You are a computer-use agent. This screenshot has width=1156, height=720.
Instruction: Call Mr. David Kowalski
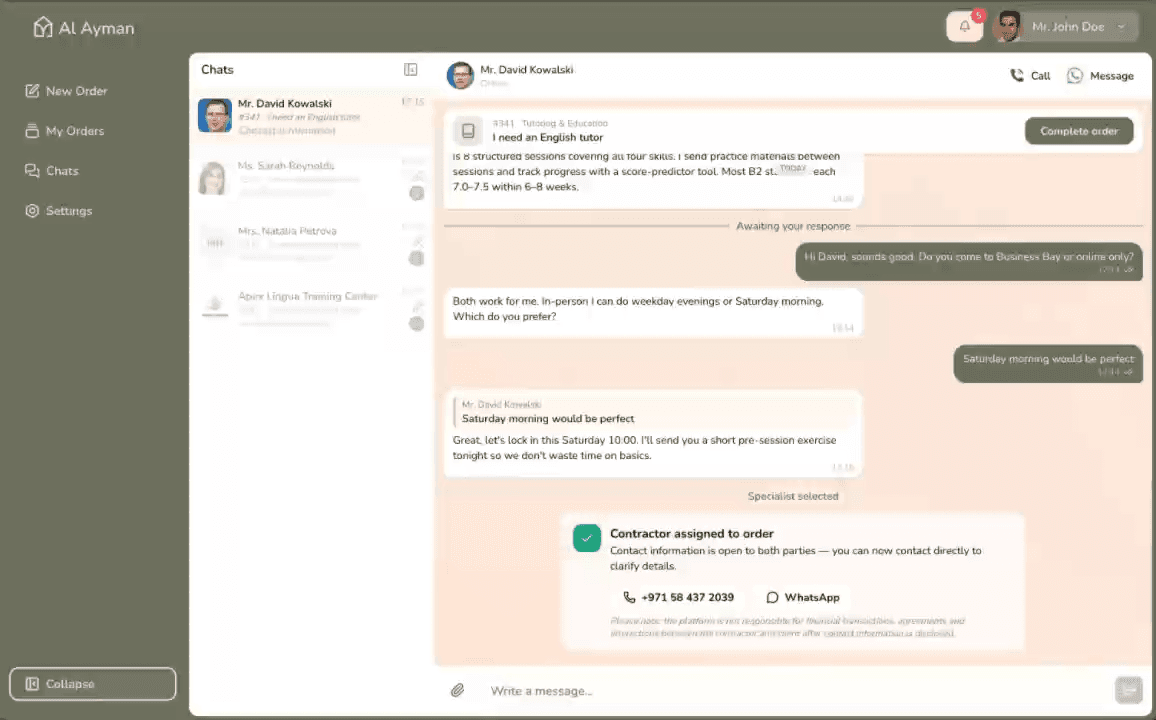click(x=1030, y=75)
